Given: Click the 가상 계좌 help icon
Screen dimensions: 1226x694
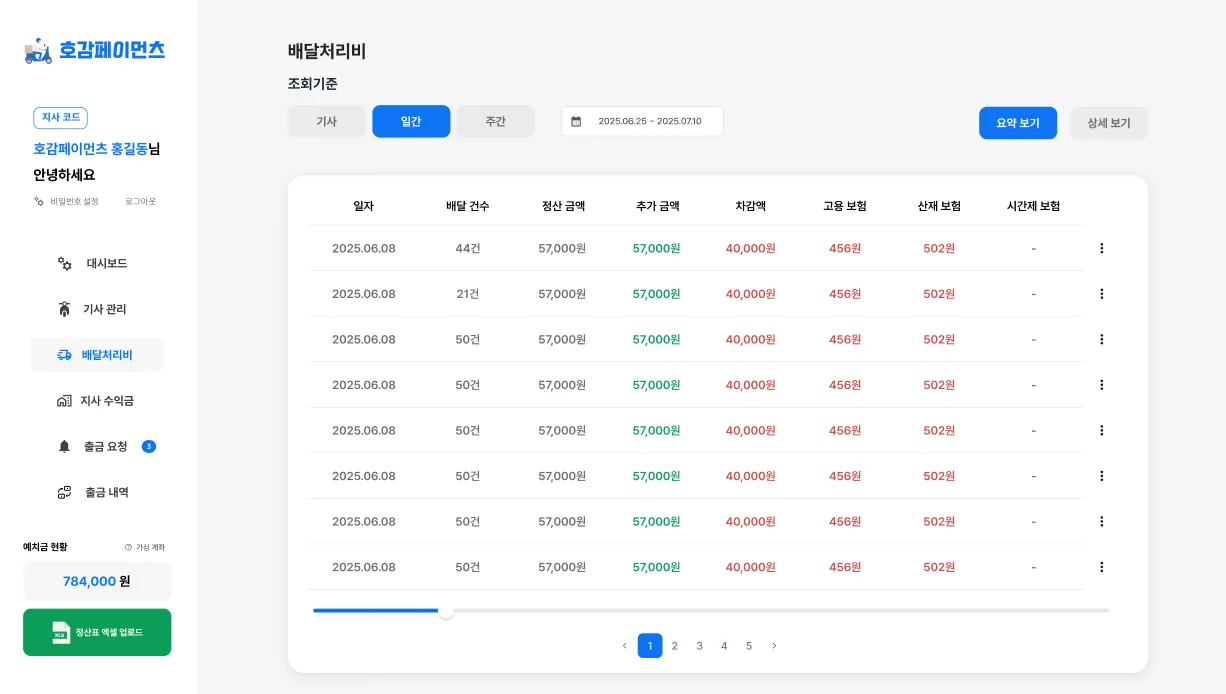Looking at the screenshot, I should [x=128, y=547].
